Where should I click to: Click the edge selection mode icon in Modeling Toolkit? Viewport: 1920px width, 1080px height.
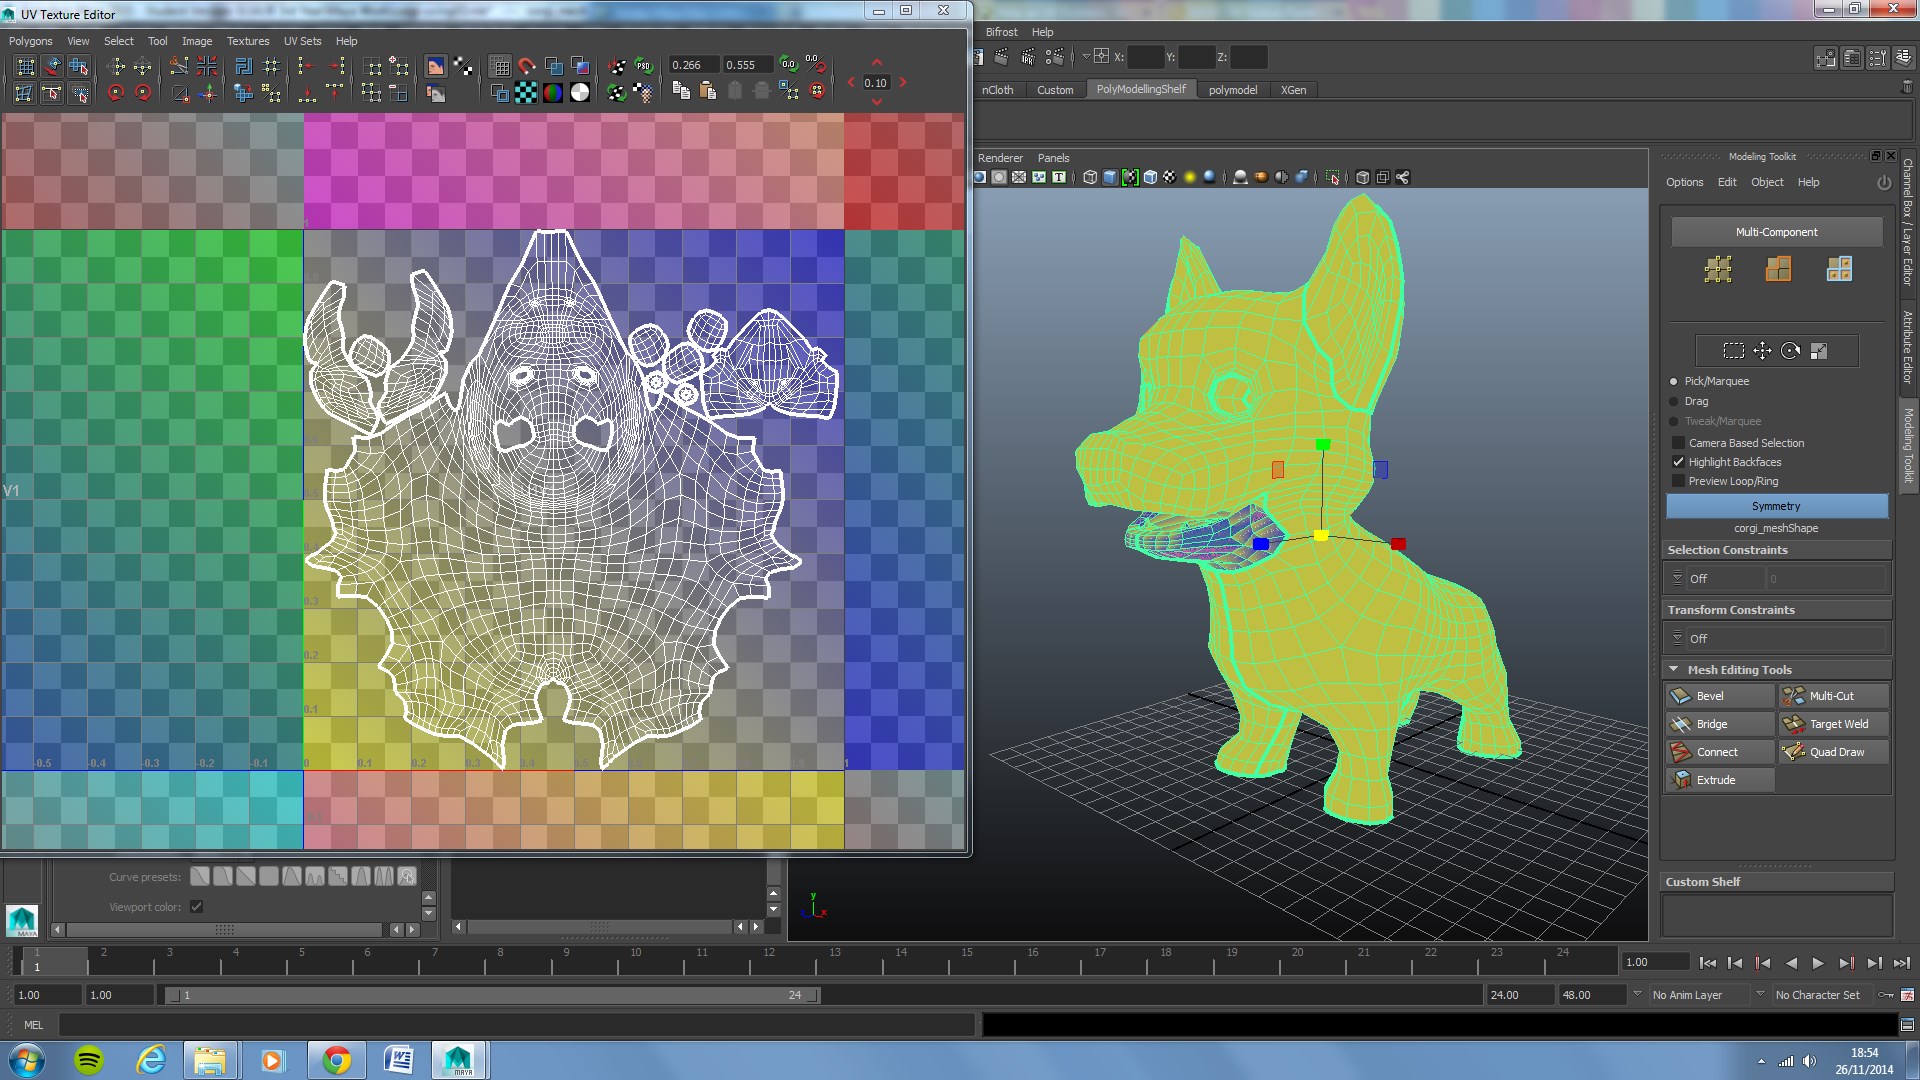[1778, 269]
